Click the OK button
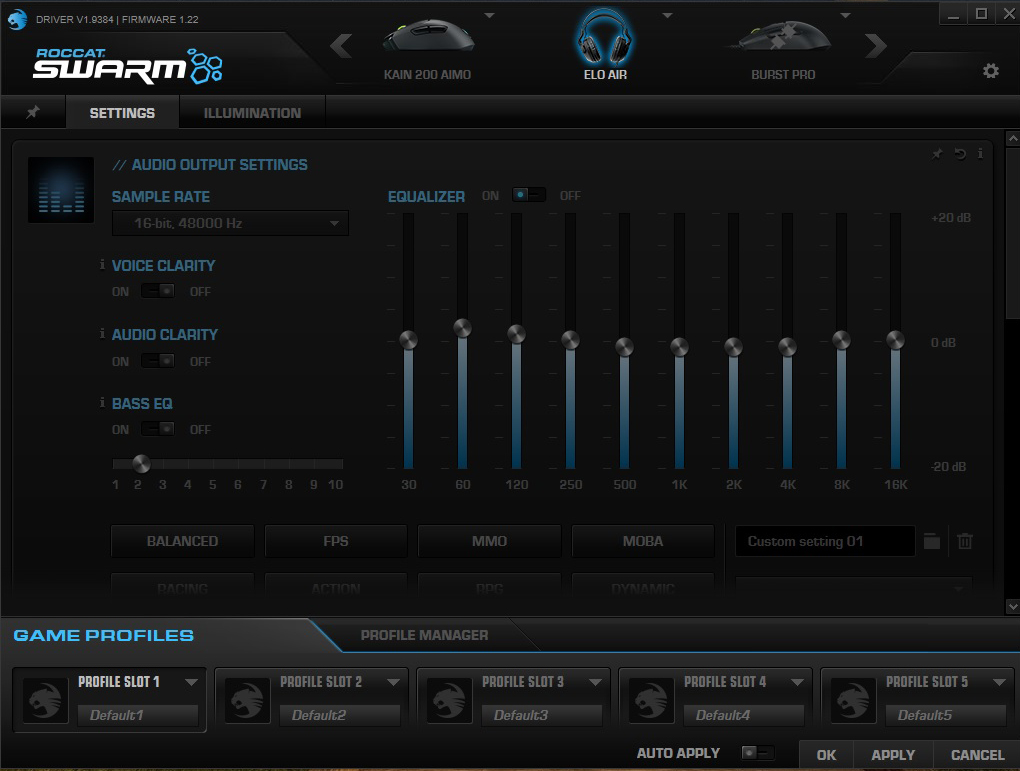This screenshot has width=1020, height=771. coord(826,755)
